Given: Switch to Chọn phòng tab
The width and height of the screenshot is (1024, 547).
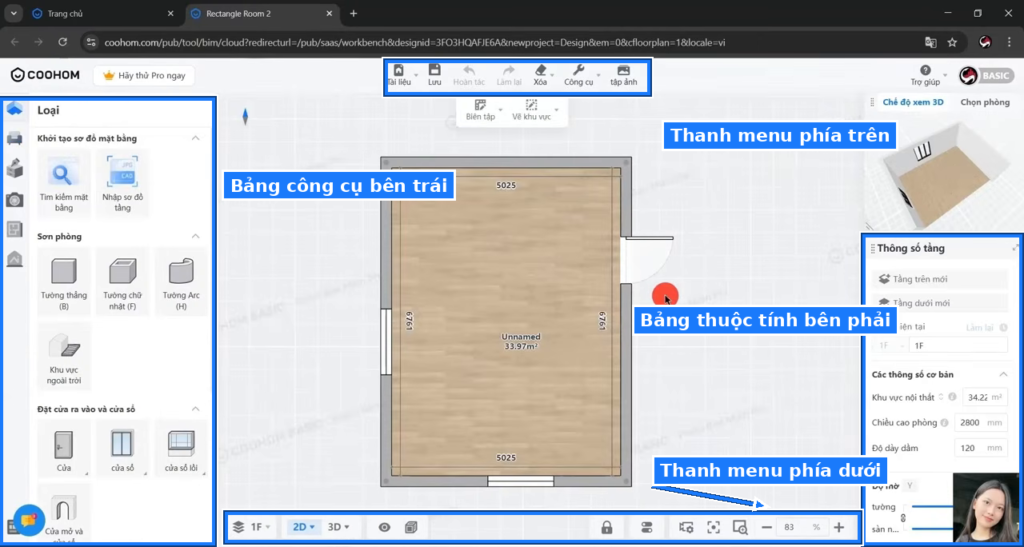Looking at the screenshot, I should (x=985, y=102).
